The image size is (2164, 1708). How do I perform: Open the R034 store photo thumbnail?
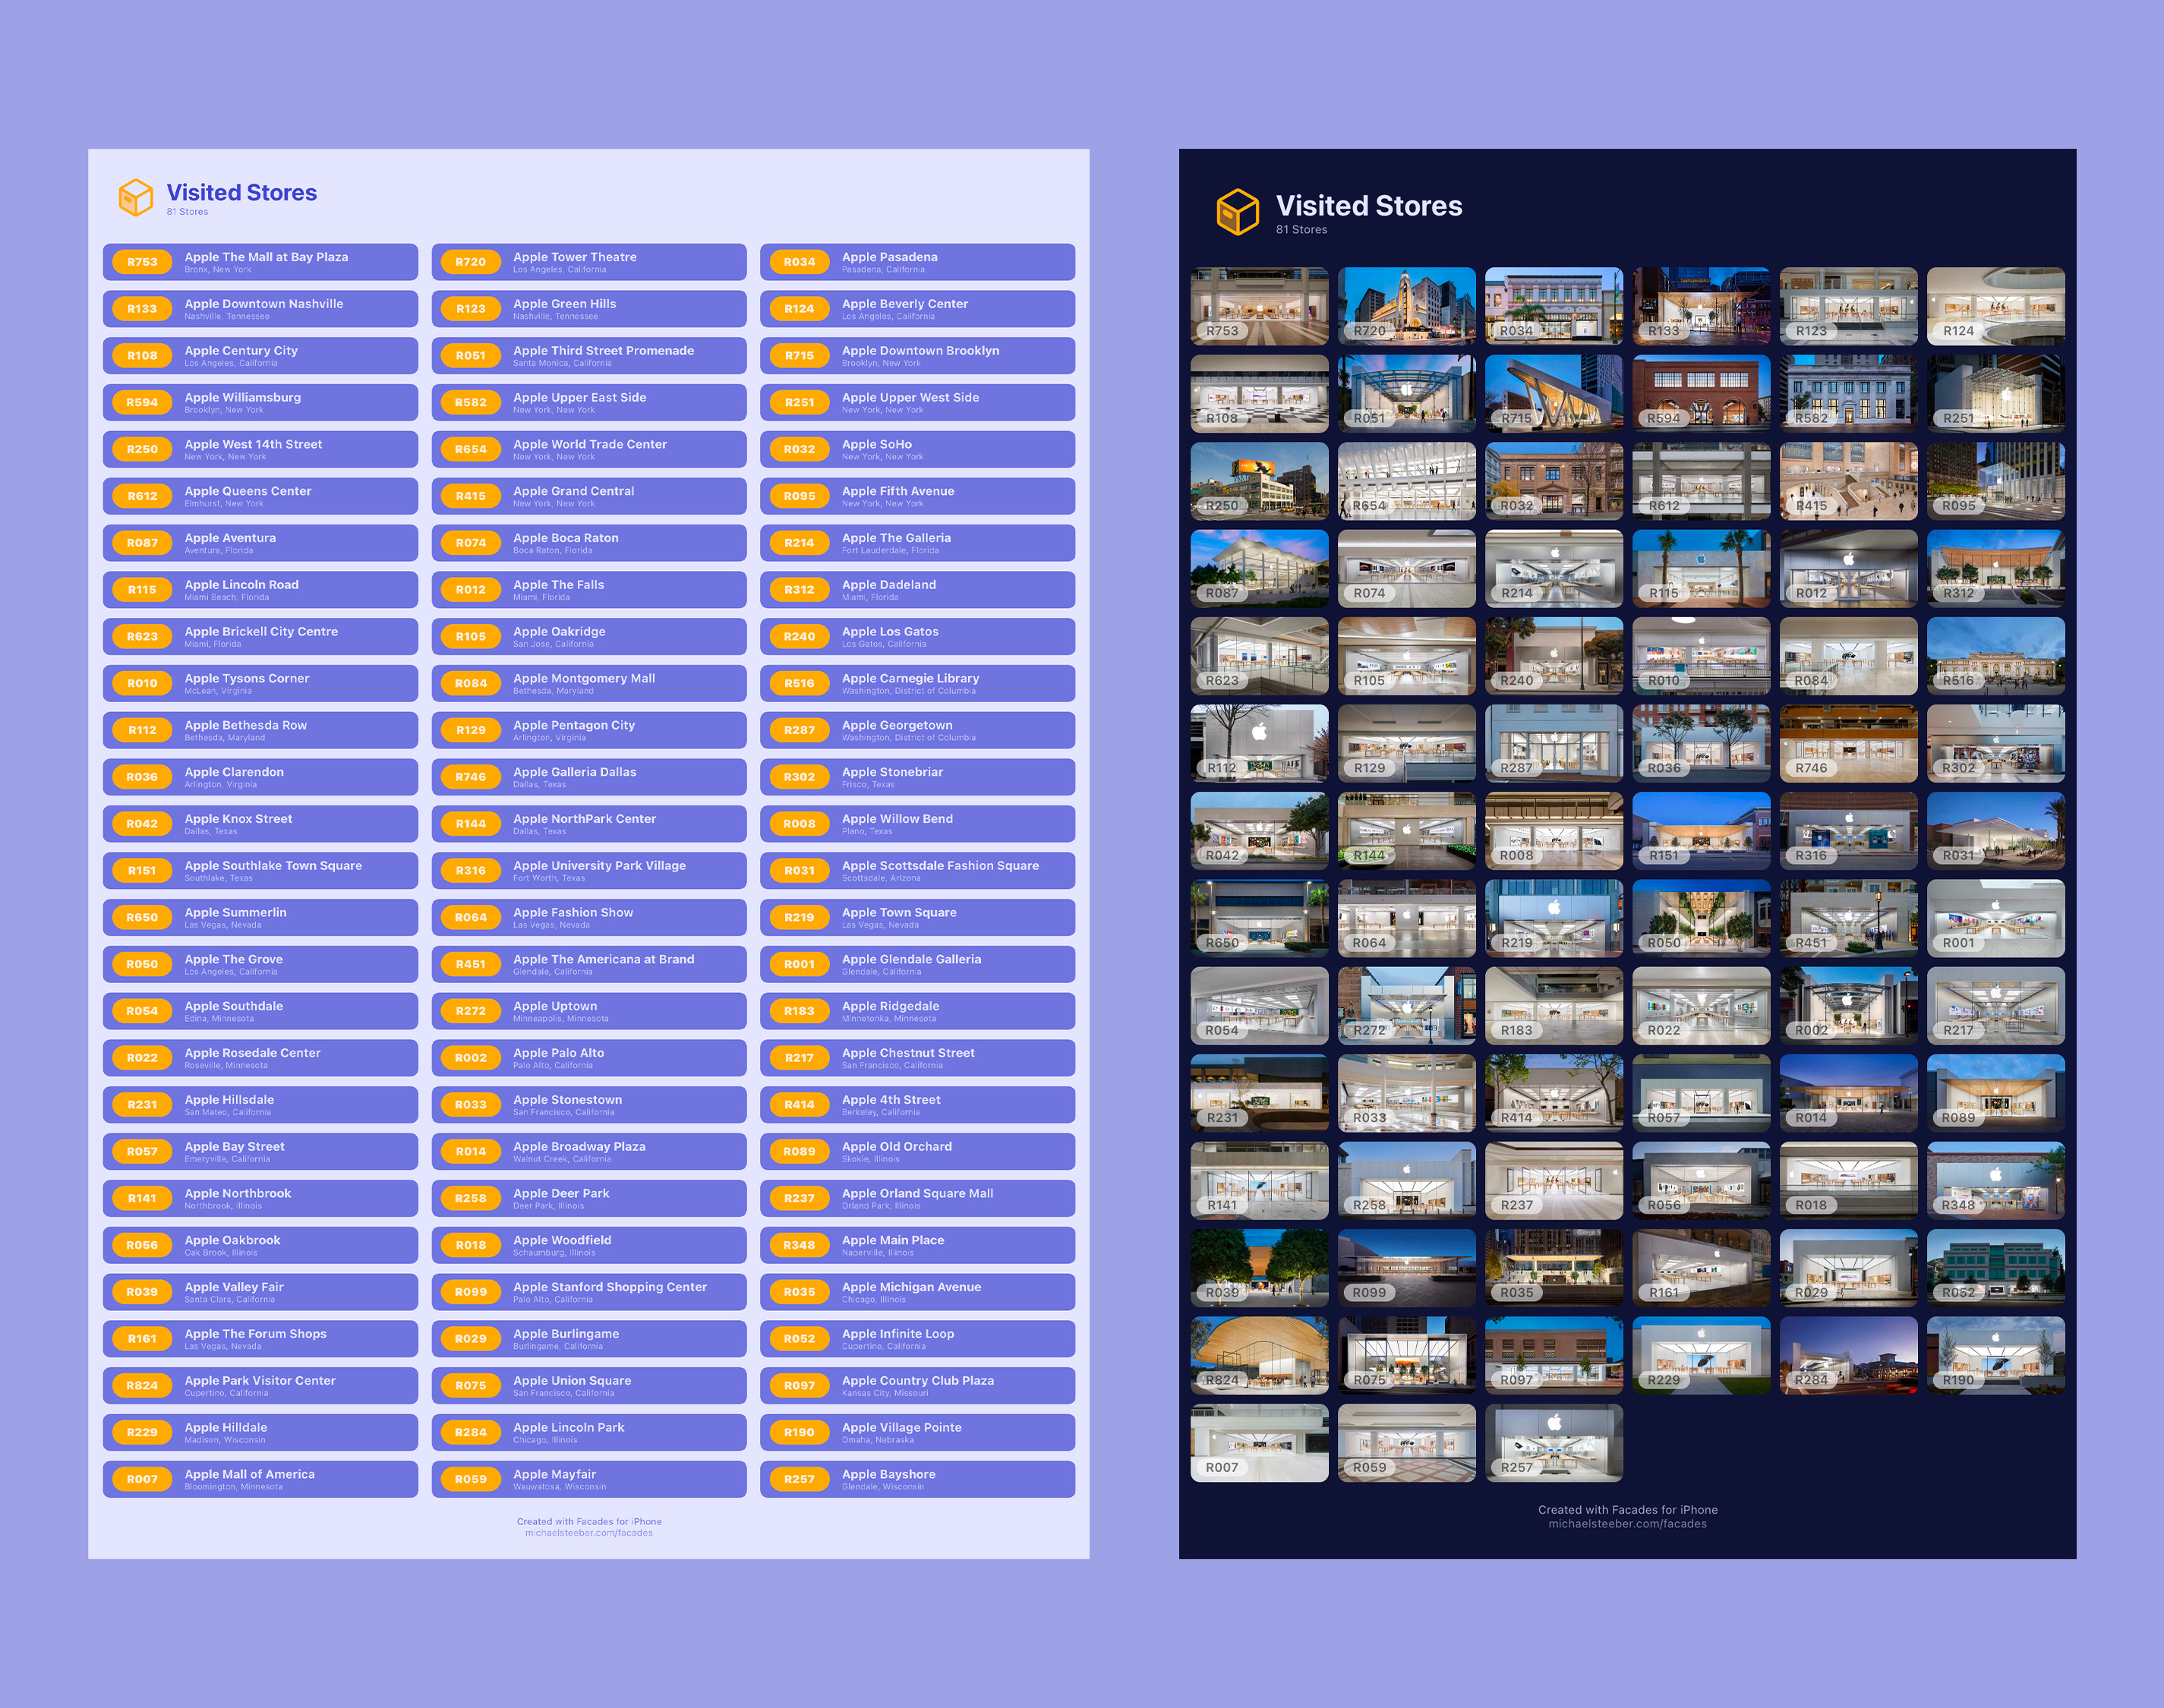(1554, 306)
